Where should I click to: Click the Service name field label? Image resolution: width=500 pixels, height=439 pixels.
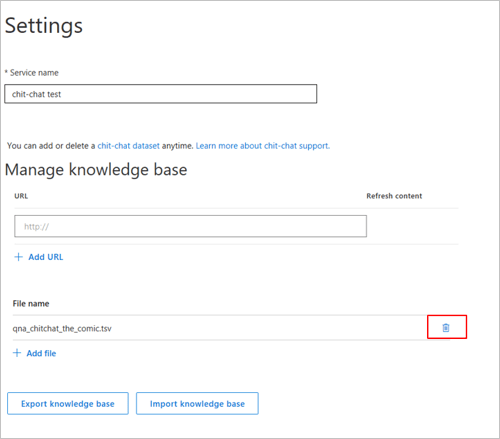[32, 73]
